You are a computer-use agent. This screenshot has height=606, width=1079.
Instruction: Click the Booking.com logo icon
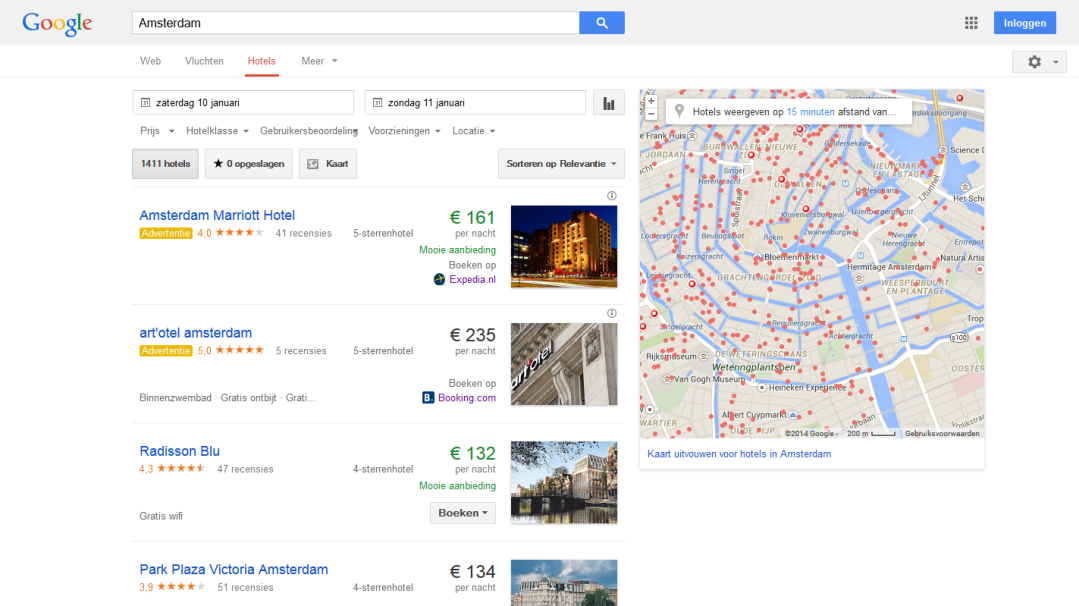click(428, 398)
